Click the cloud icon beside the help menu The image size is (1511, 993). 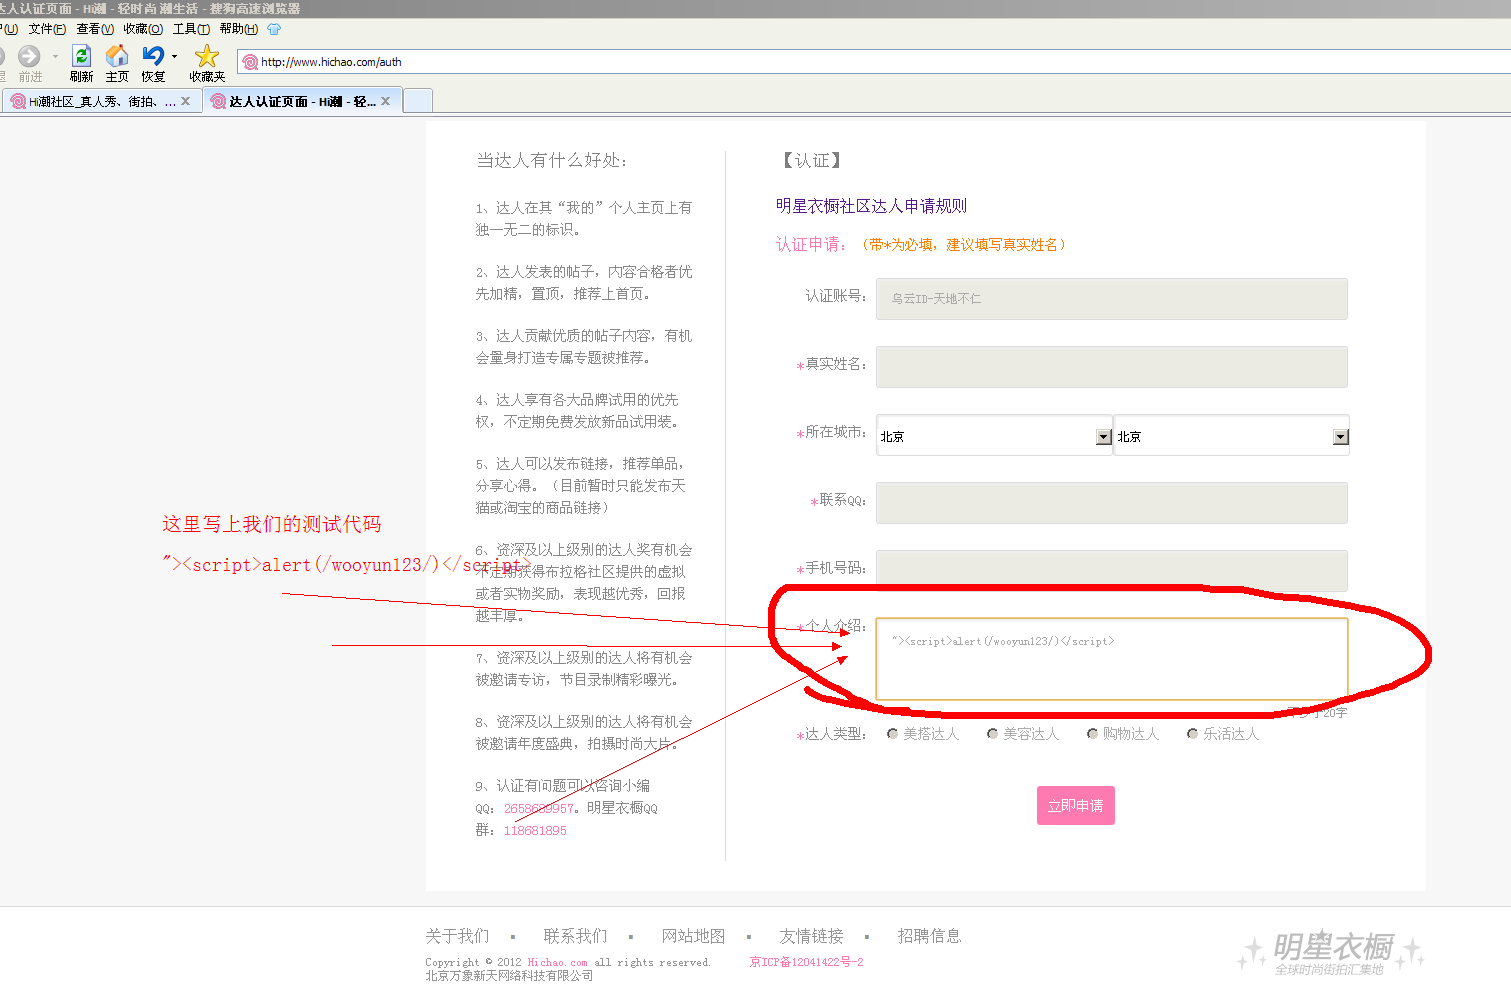274,29
